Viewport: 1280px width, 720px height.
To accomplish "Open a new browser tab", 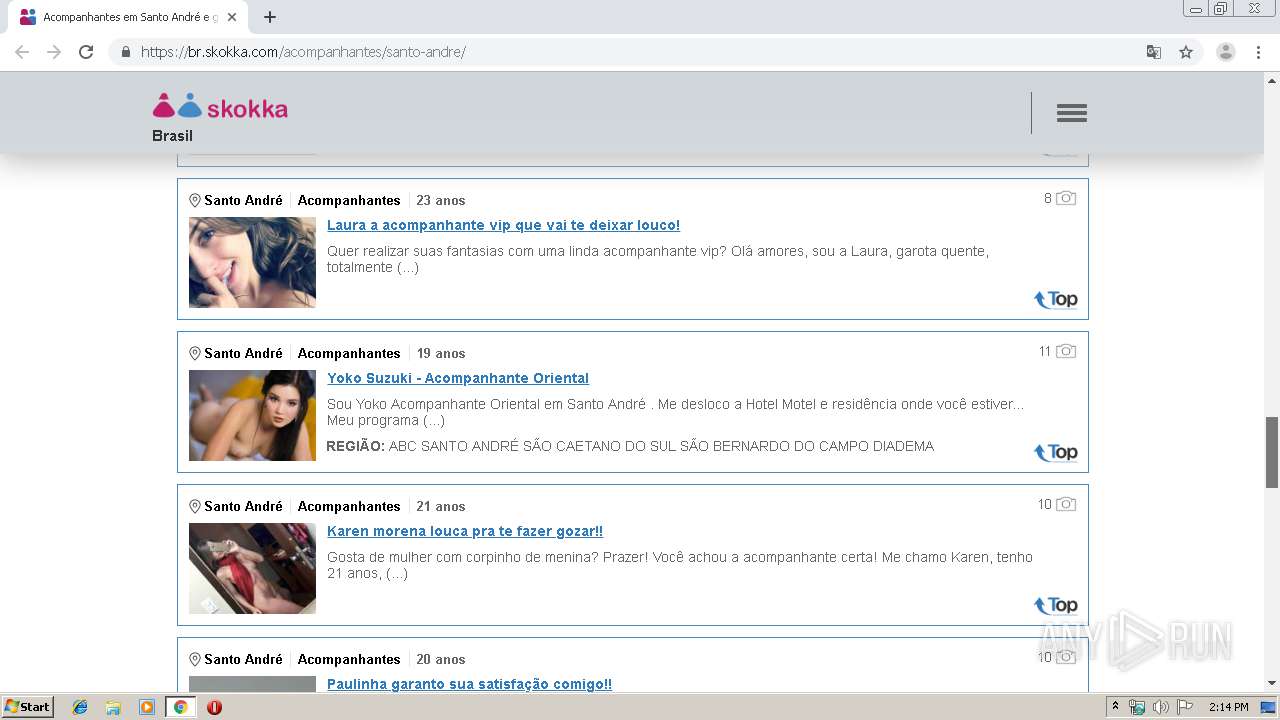I will tap(270, 17).
